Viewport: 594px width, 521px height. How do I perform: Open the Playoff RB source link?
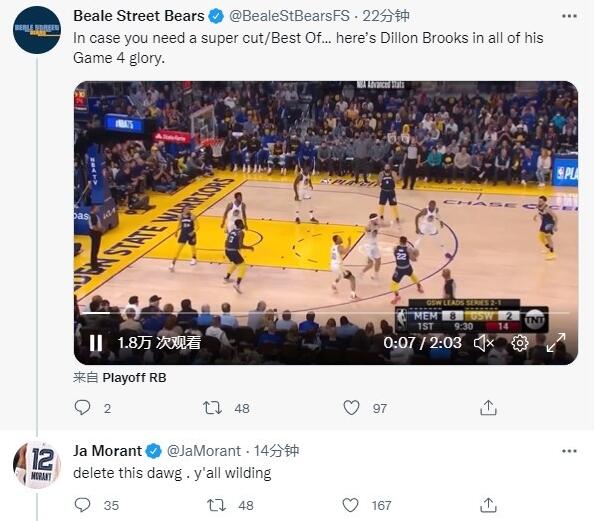point(134,377)
